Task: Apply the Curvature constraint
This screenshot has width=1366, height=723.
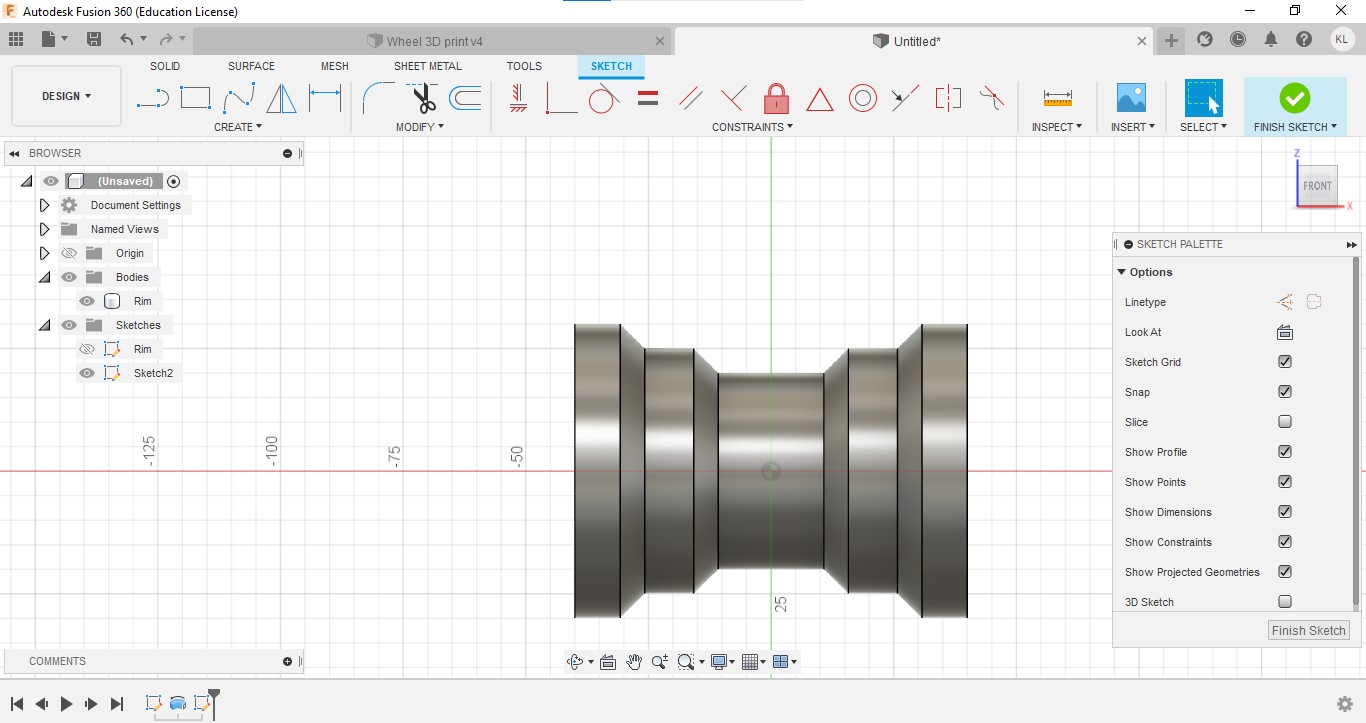Action: pyautogui.click(x=991, y=98)
